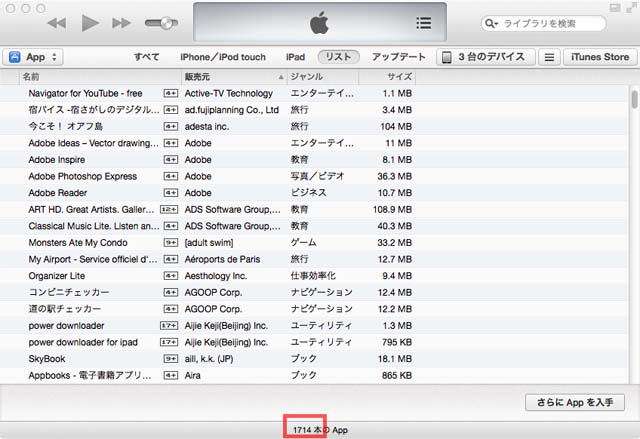Viewport: 640px width, 439px height.
Task: Click the ビジネス genre cell
Action: pyautogui.click(x=308, y=193)
